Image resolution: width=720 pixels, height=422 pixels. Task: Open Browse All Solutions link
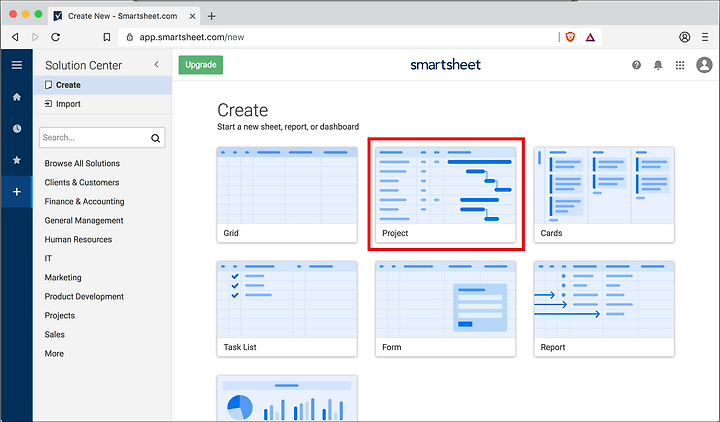point(82,163)
